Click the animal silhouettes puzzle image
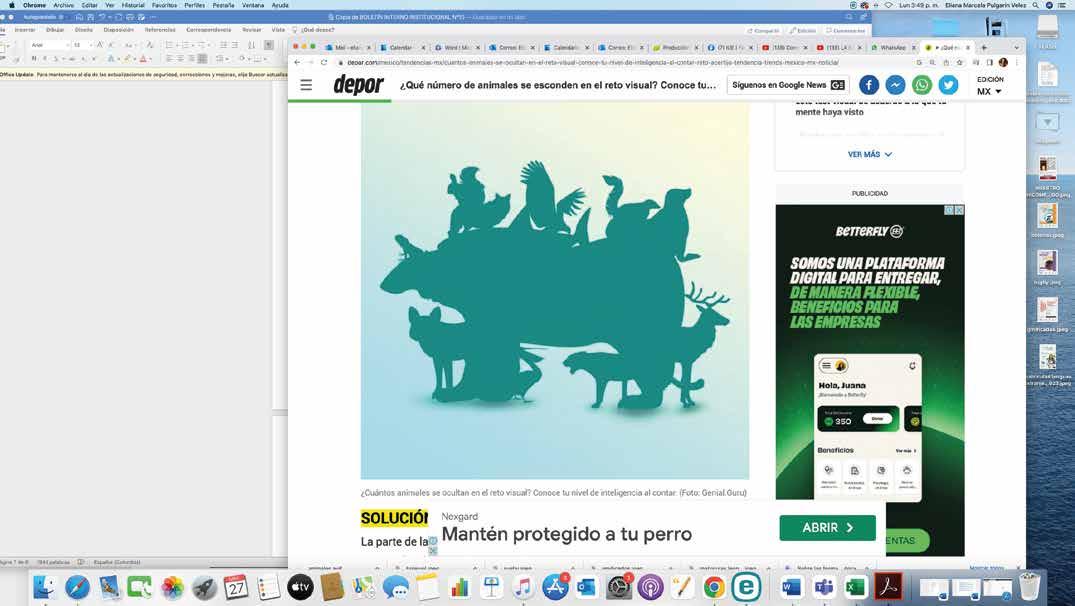Screen dimensions: 1075x606 click(x=555, y=291)
